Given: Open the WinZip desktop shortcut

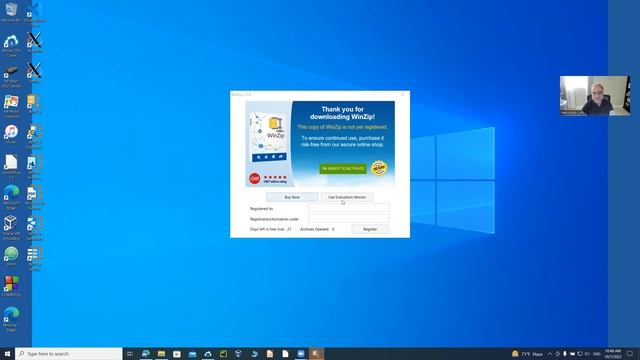Looking at the screenshot, I should point(34,104).
